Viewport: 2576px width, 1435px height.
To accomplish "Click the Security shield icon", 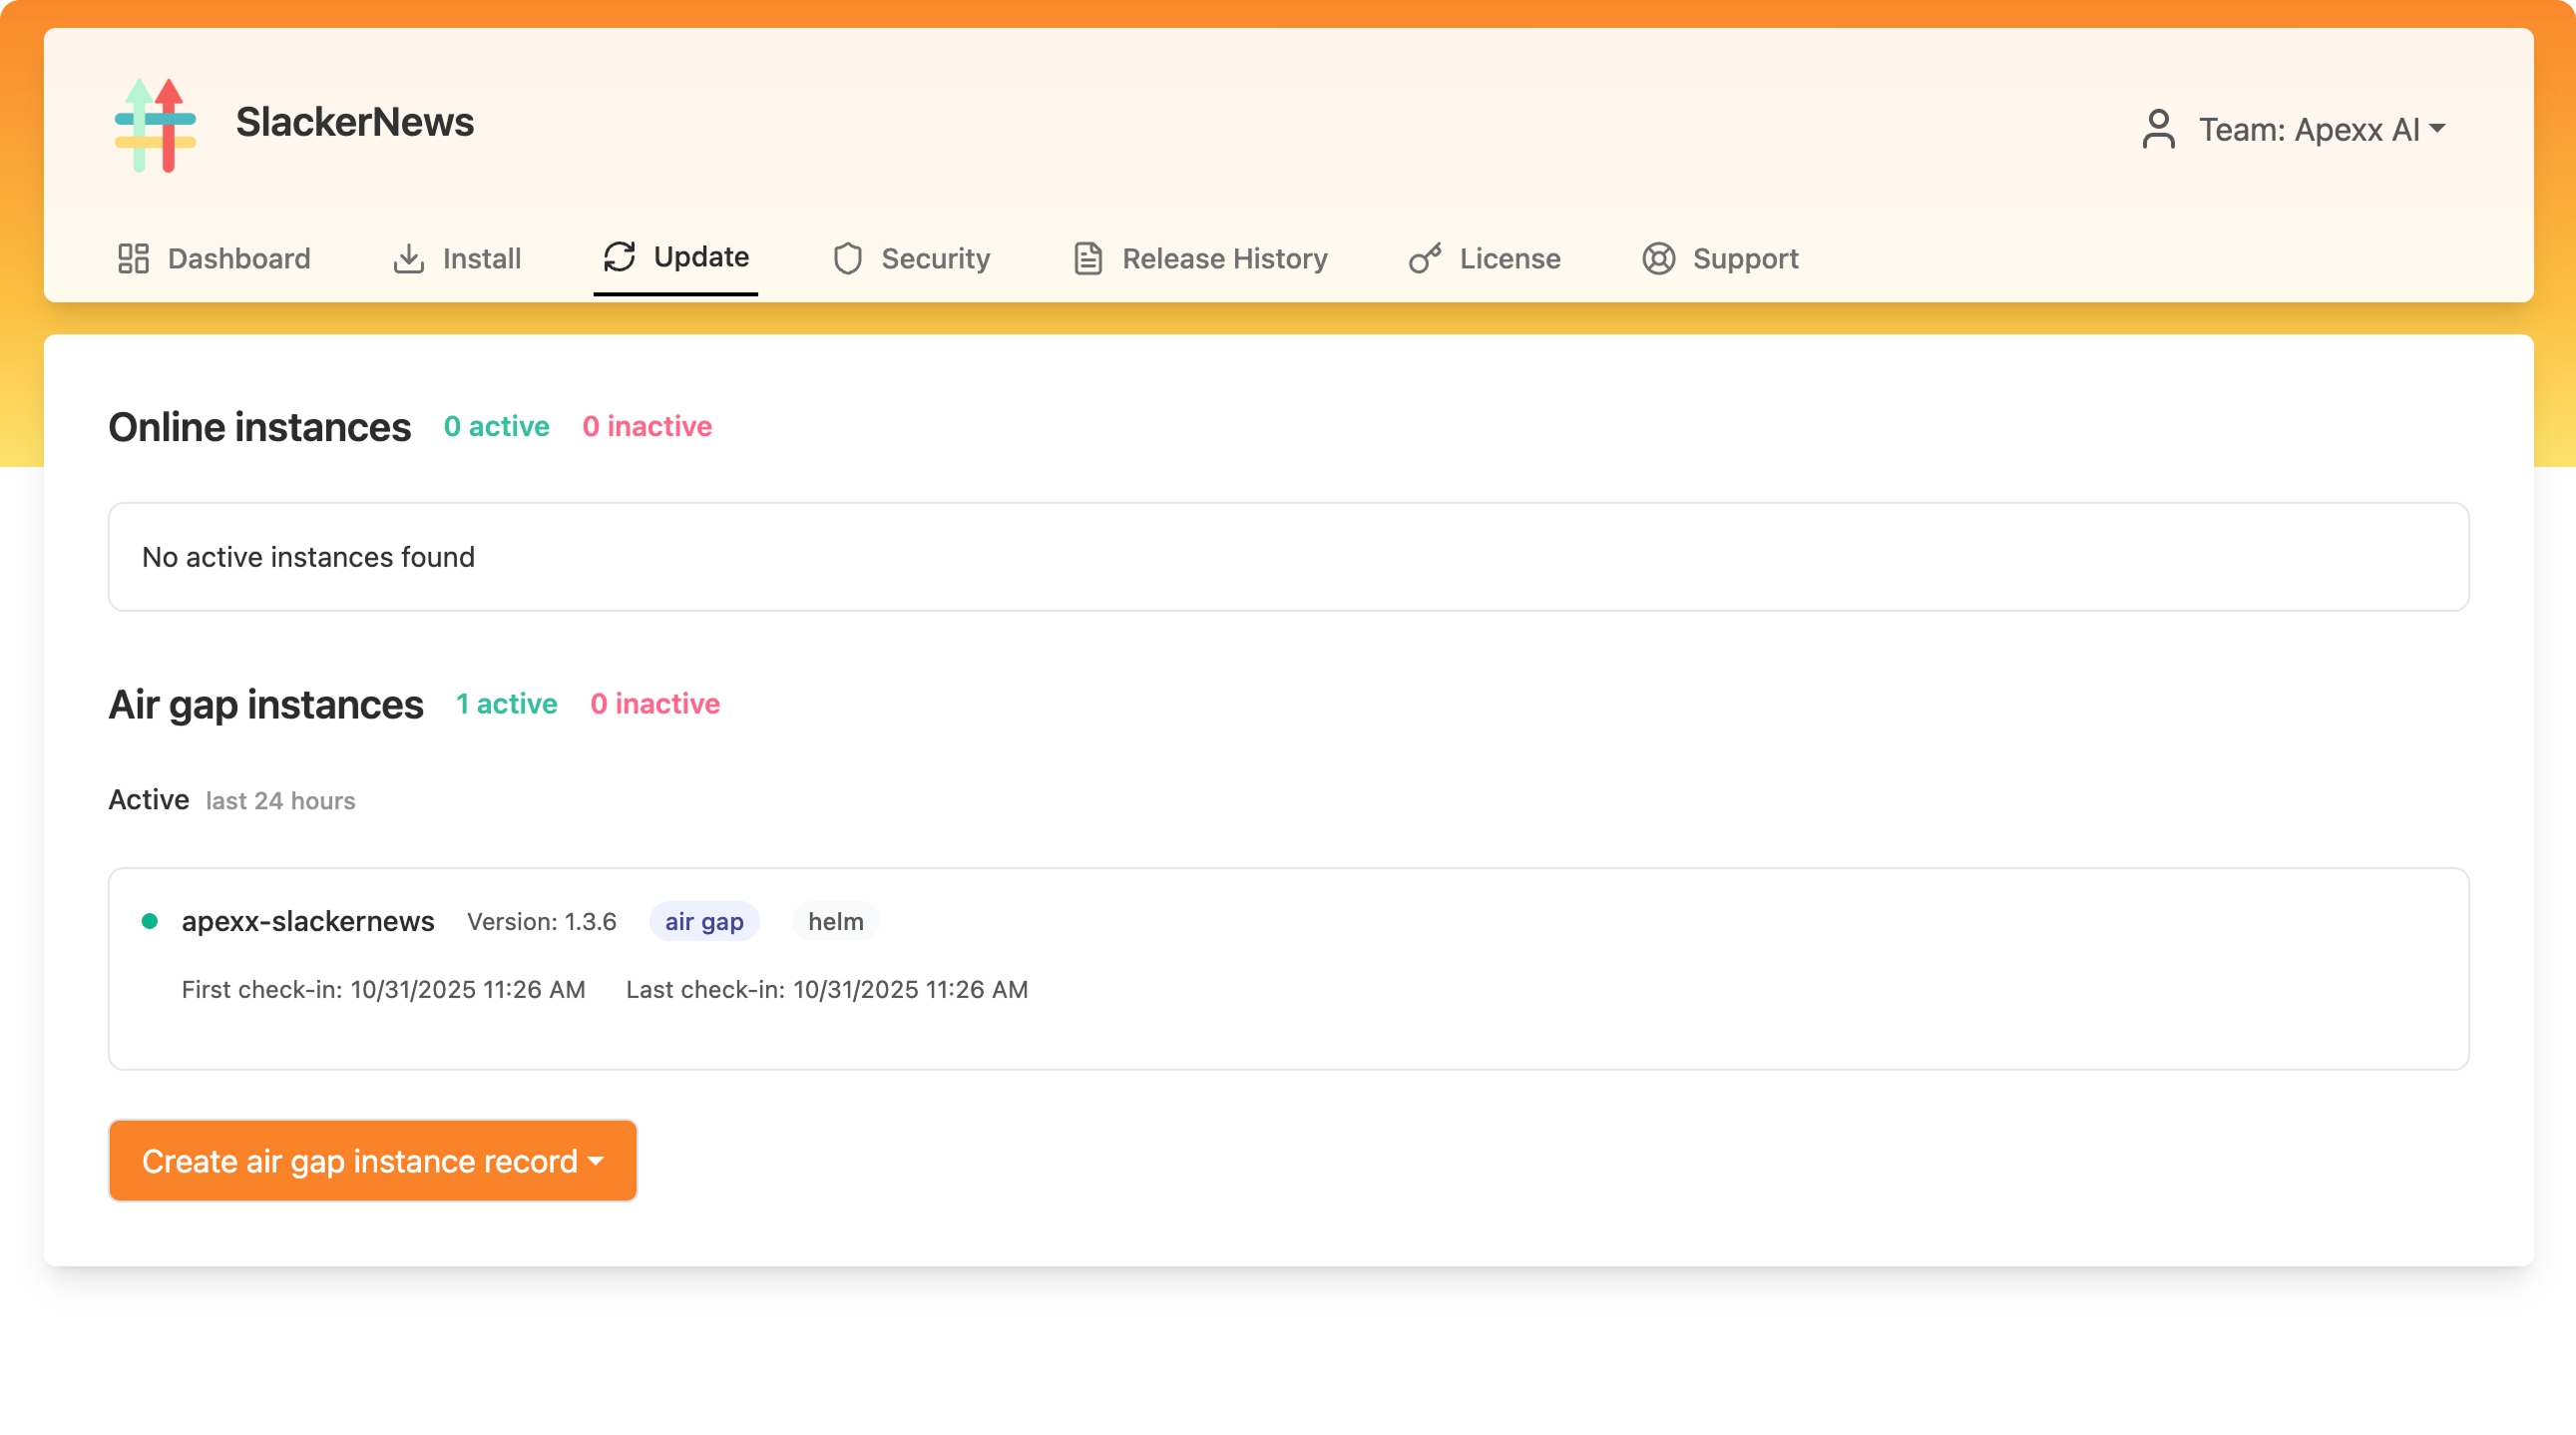I will 847,258.
